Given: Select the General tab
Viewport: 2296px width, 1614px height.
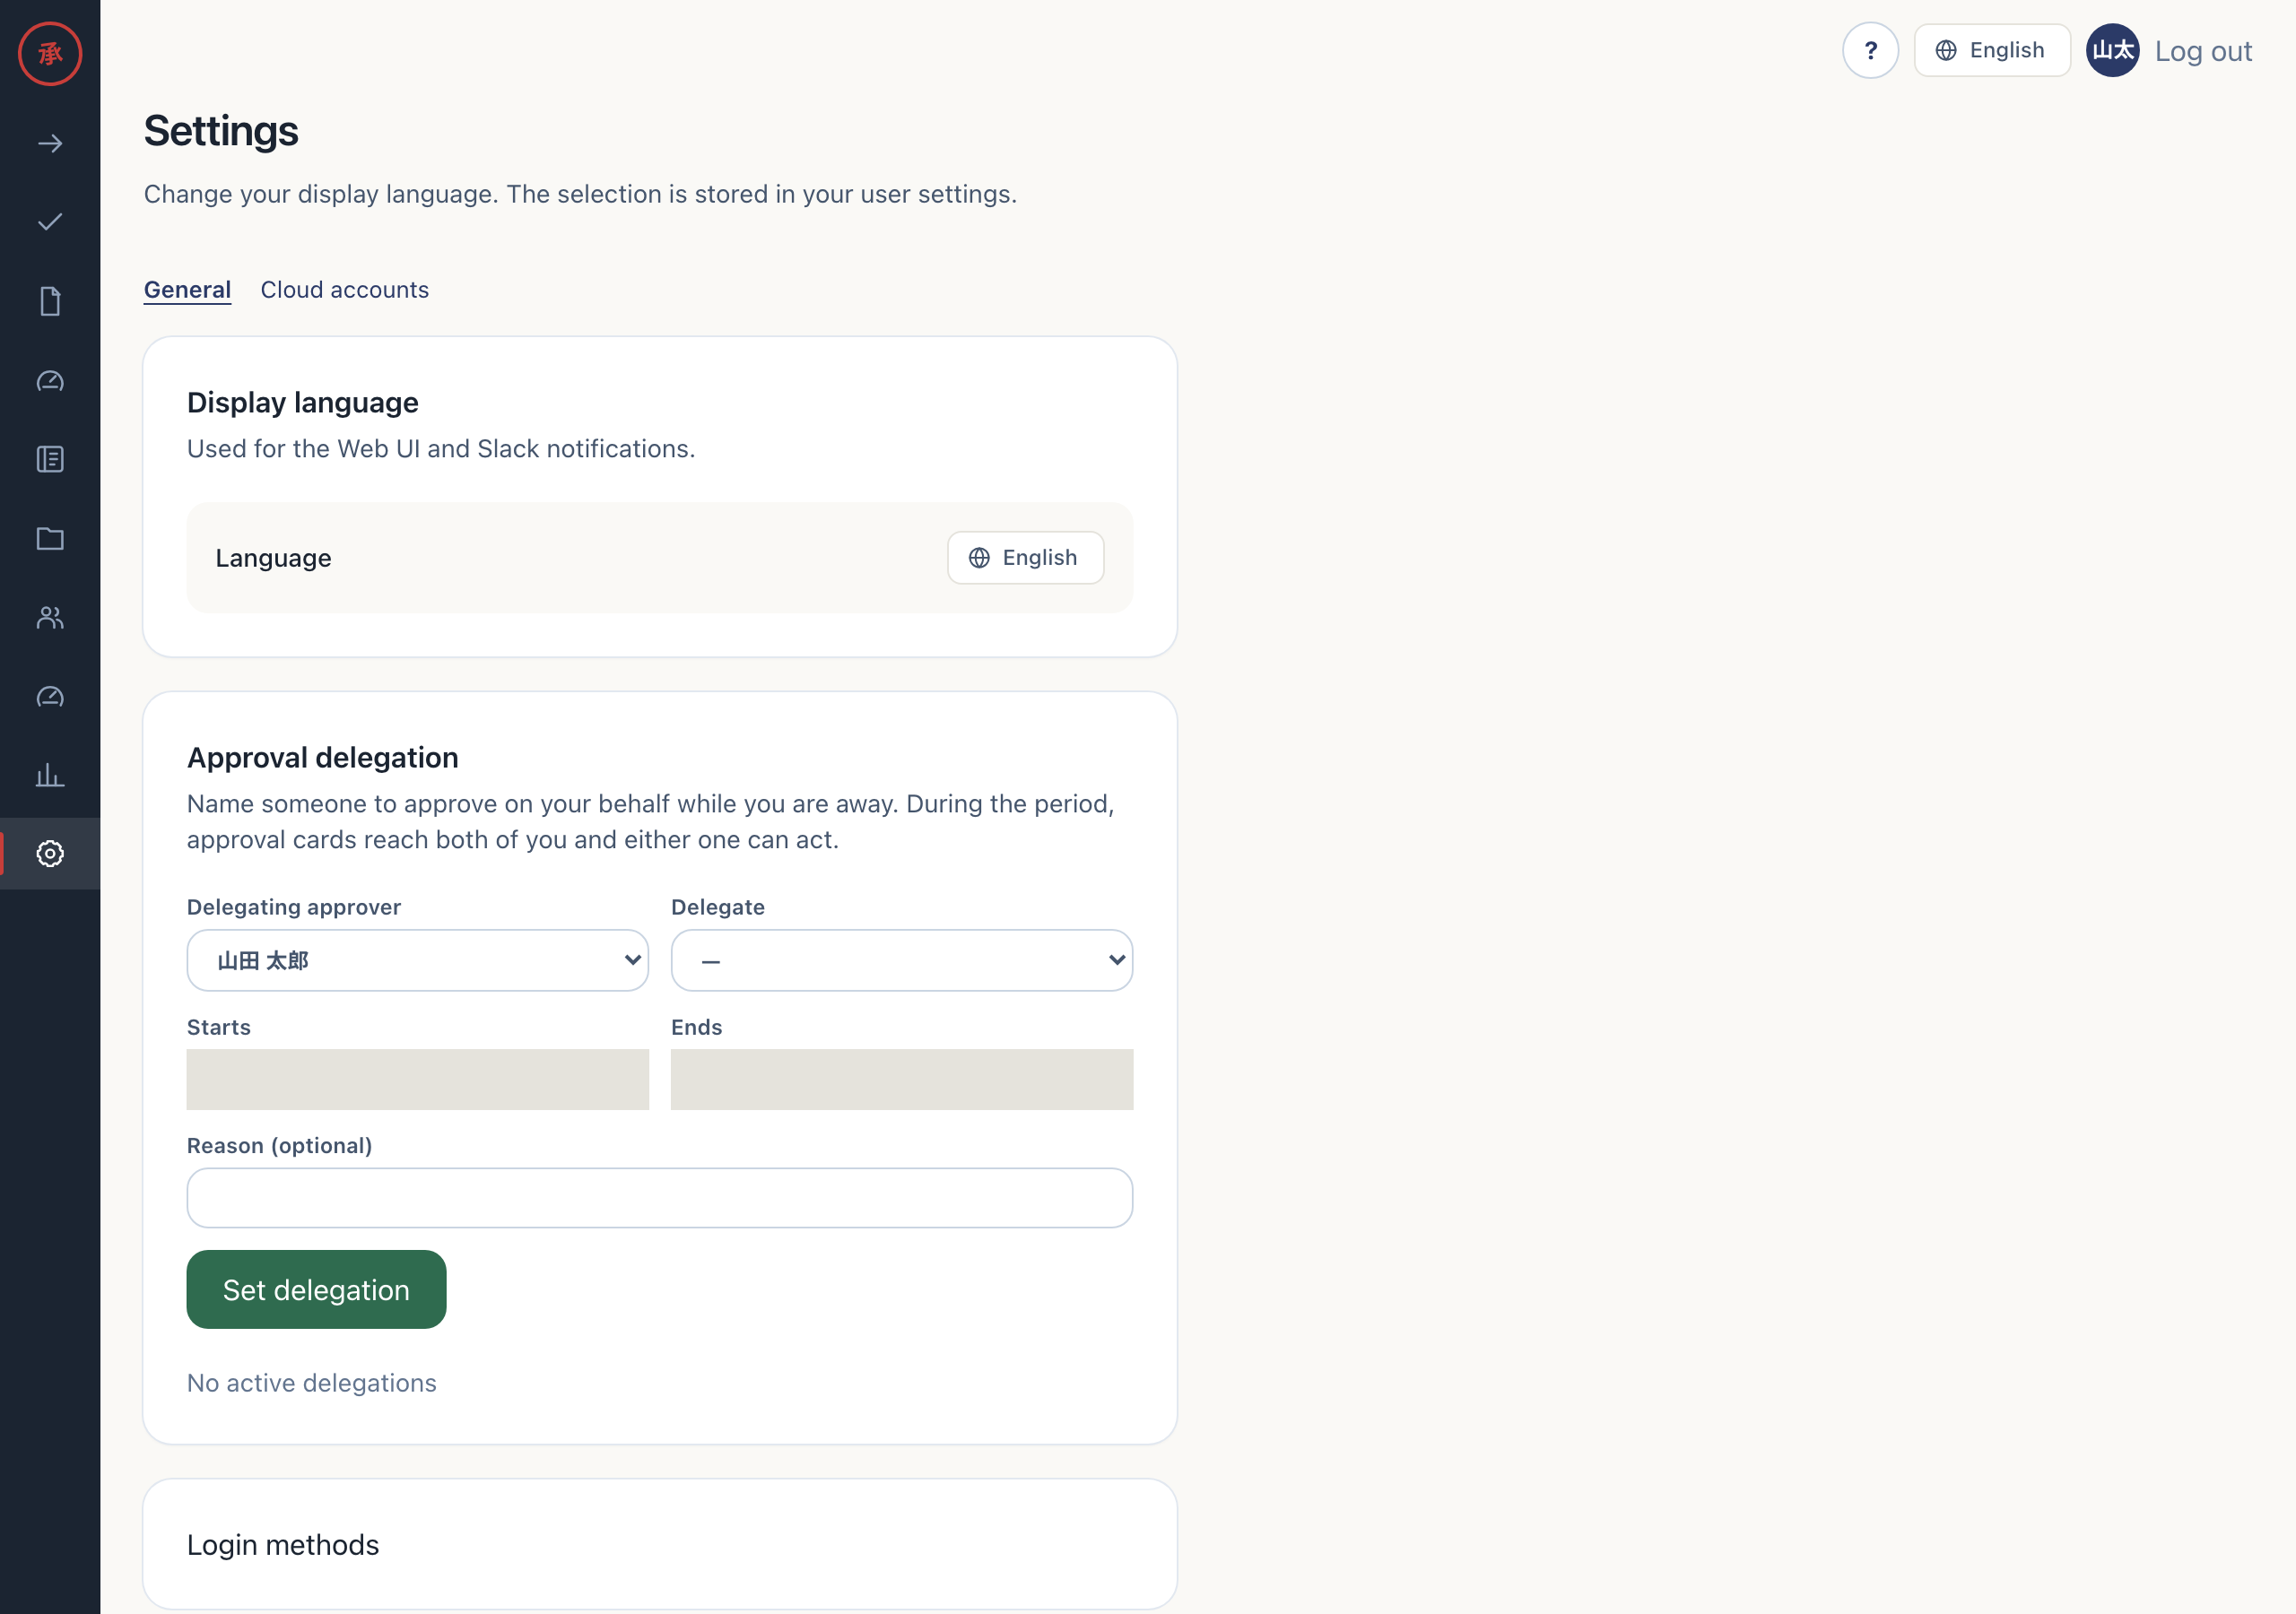Looking at the screenshot, I should pyautogui.click(x=188, y=290).
